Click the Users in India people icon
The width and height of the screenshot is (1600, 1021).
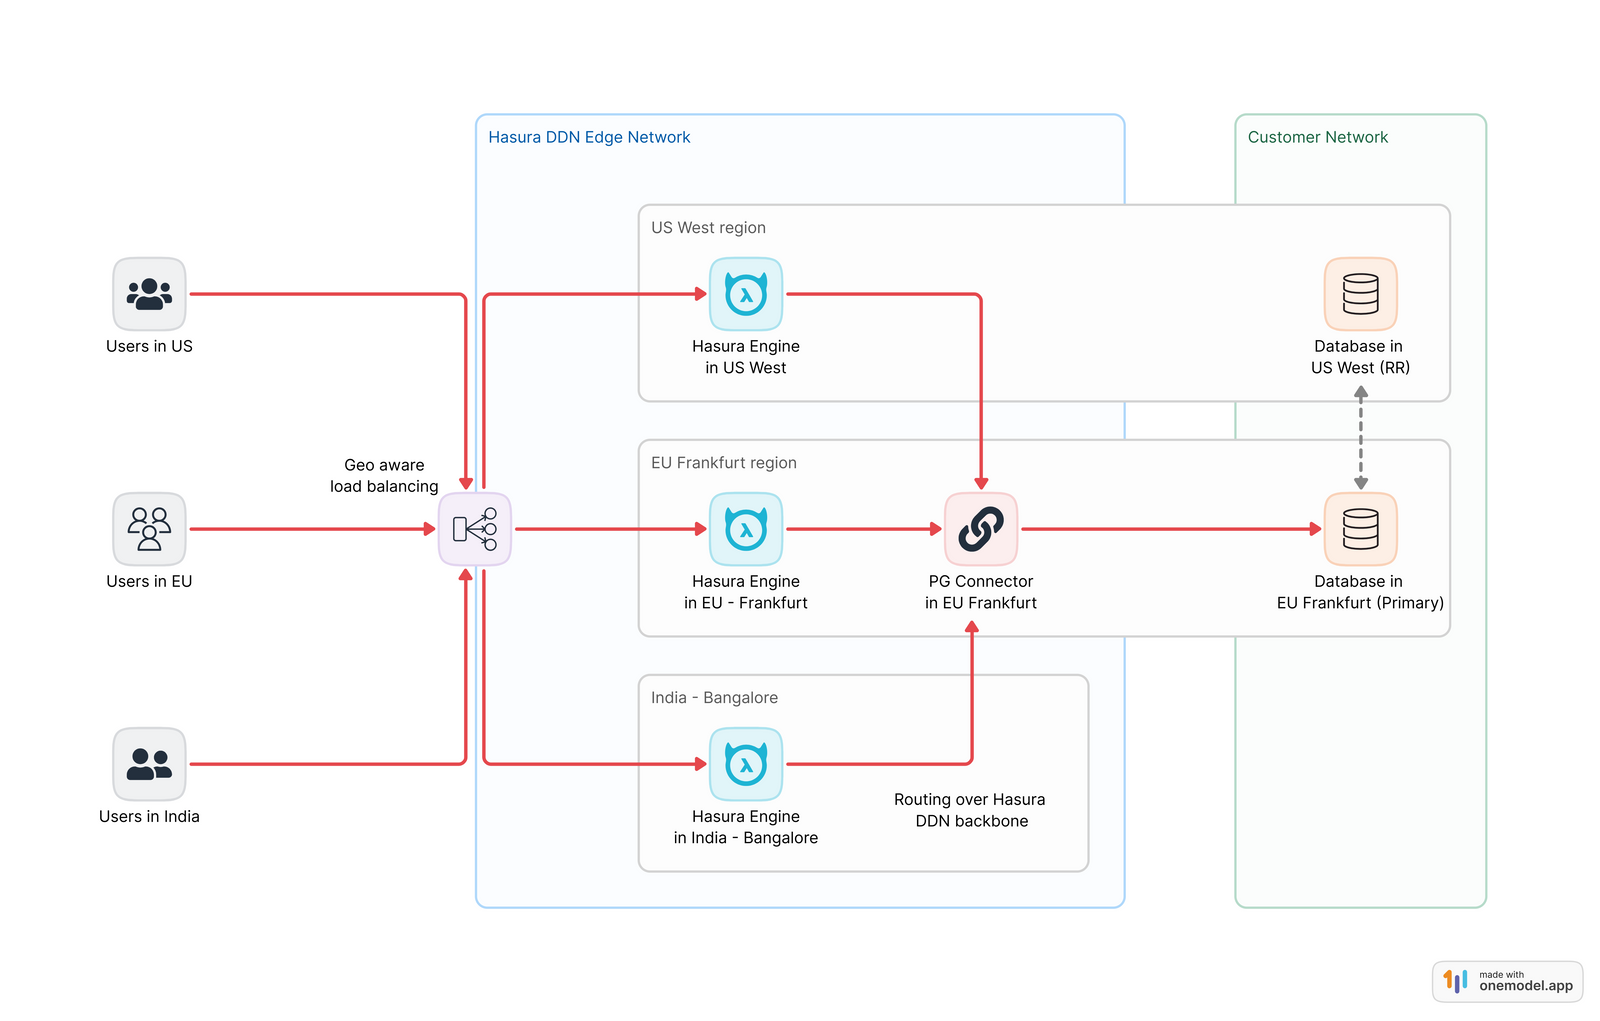(x=148, y=763)
